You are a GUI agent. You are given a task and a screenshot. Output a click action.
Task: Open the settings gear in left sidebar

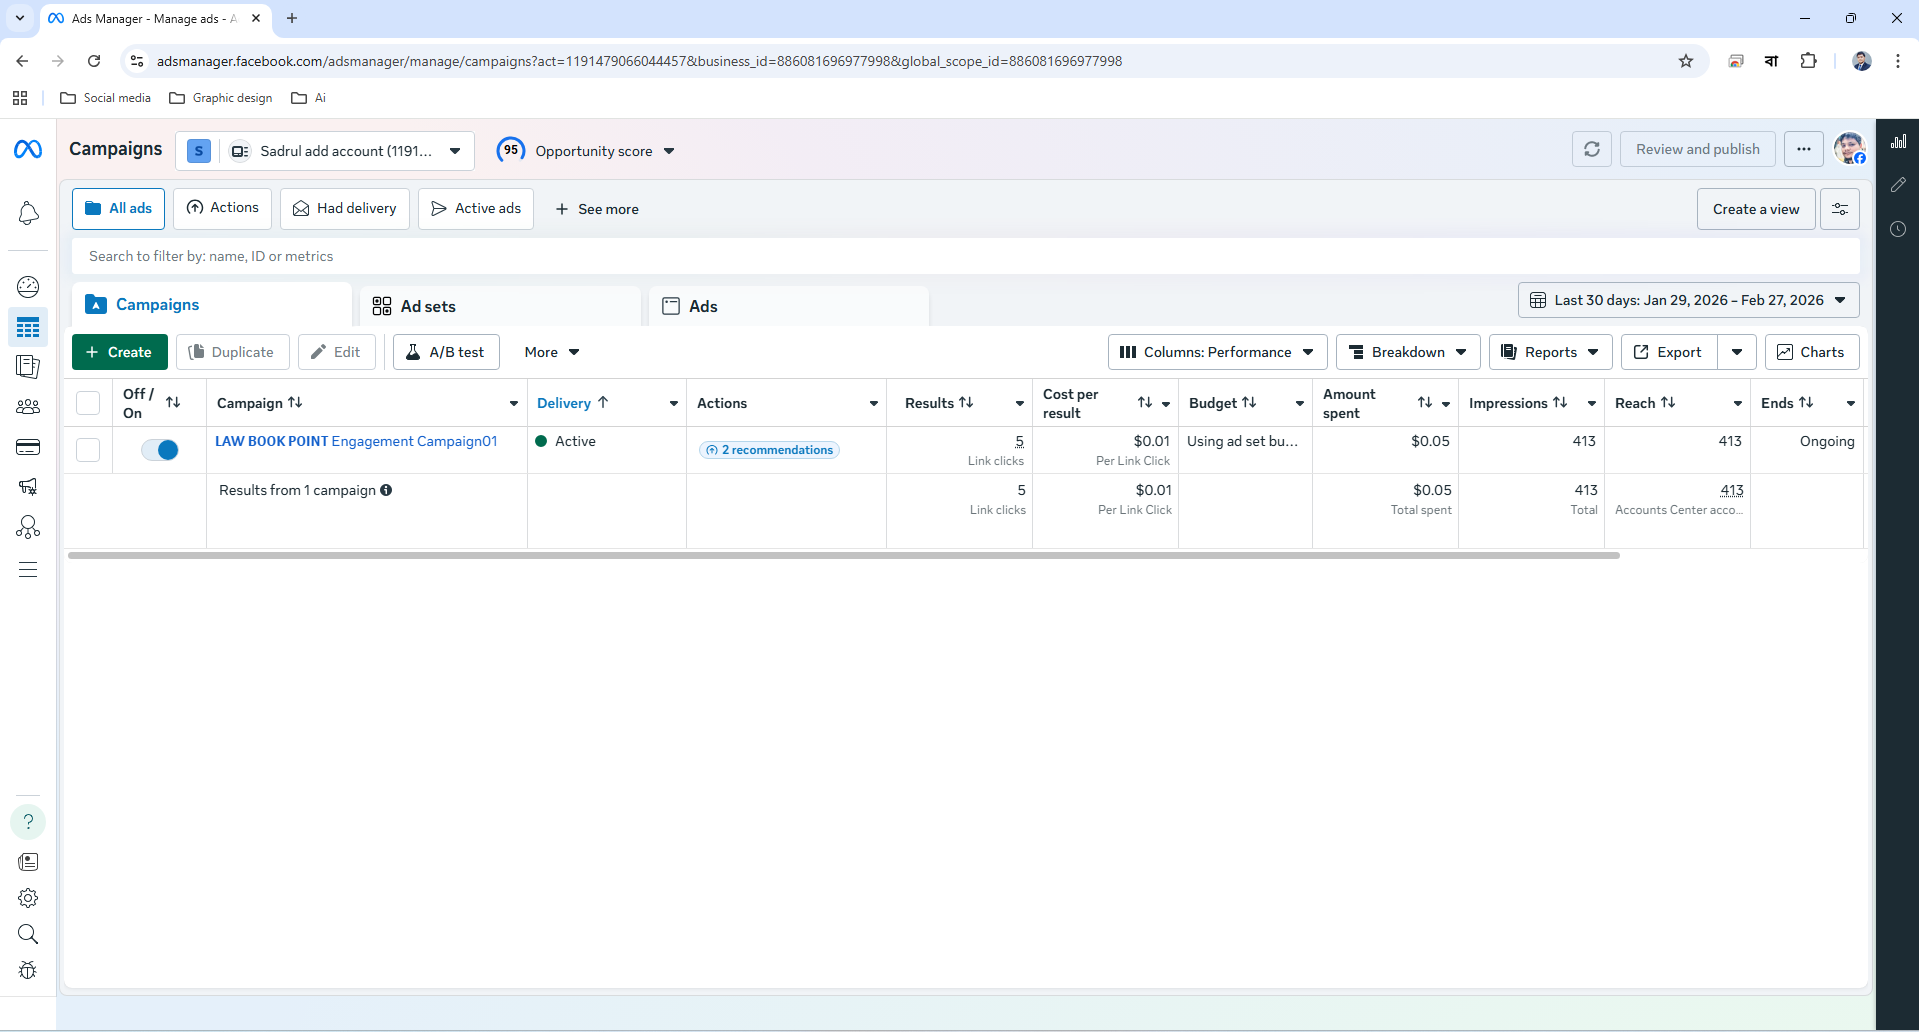(28, 898)
